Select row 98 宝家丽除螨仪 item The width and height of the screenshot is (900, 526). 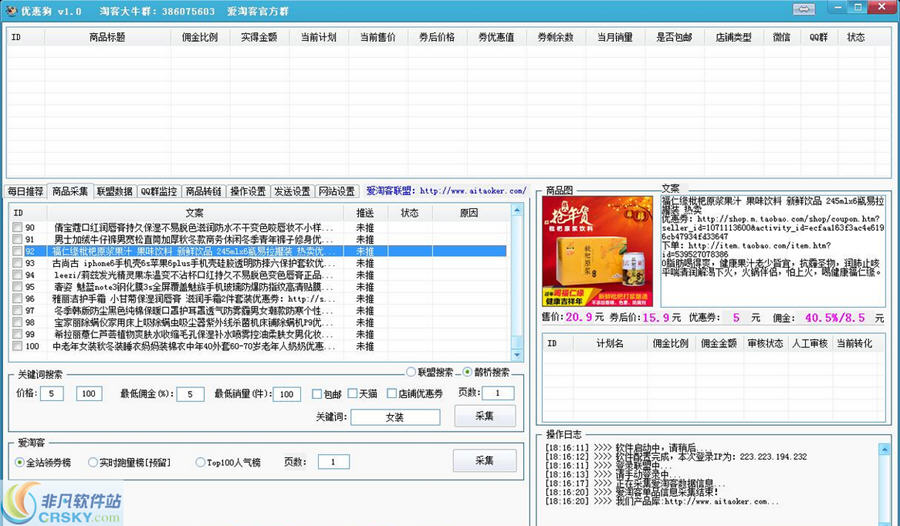pos(259,323)
